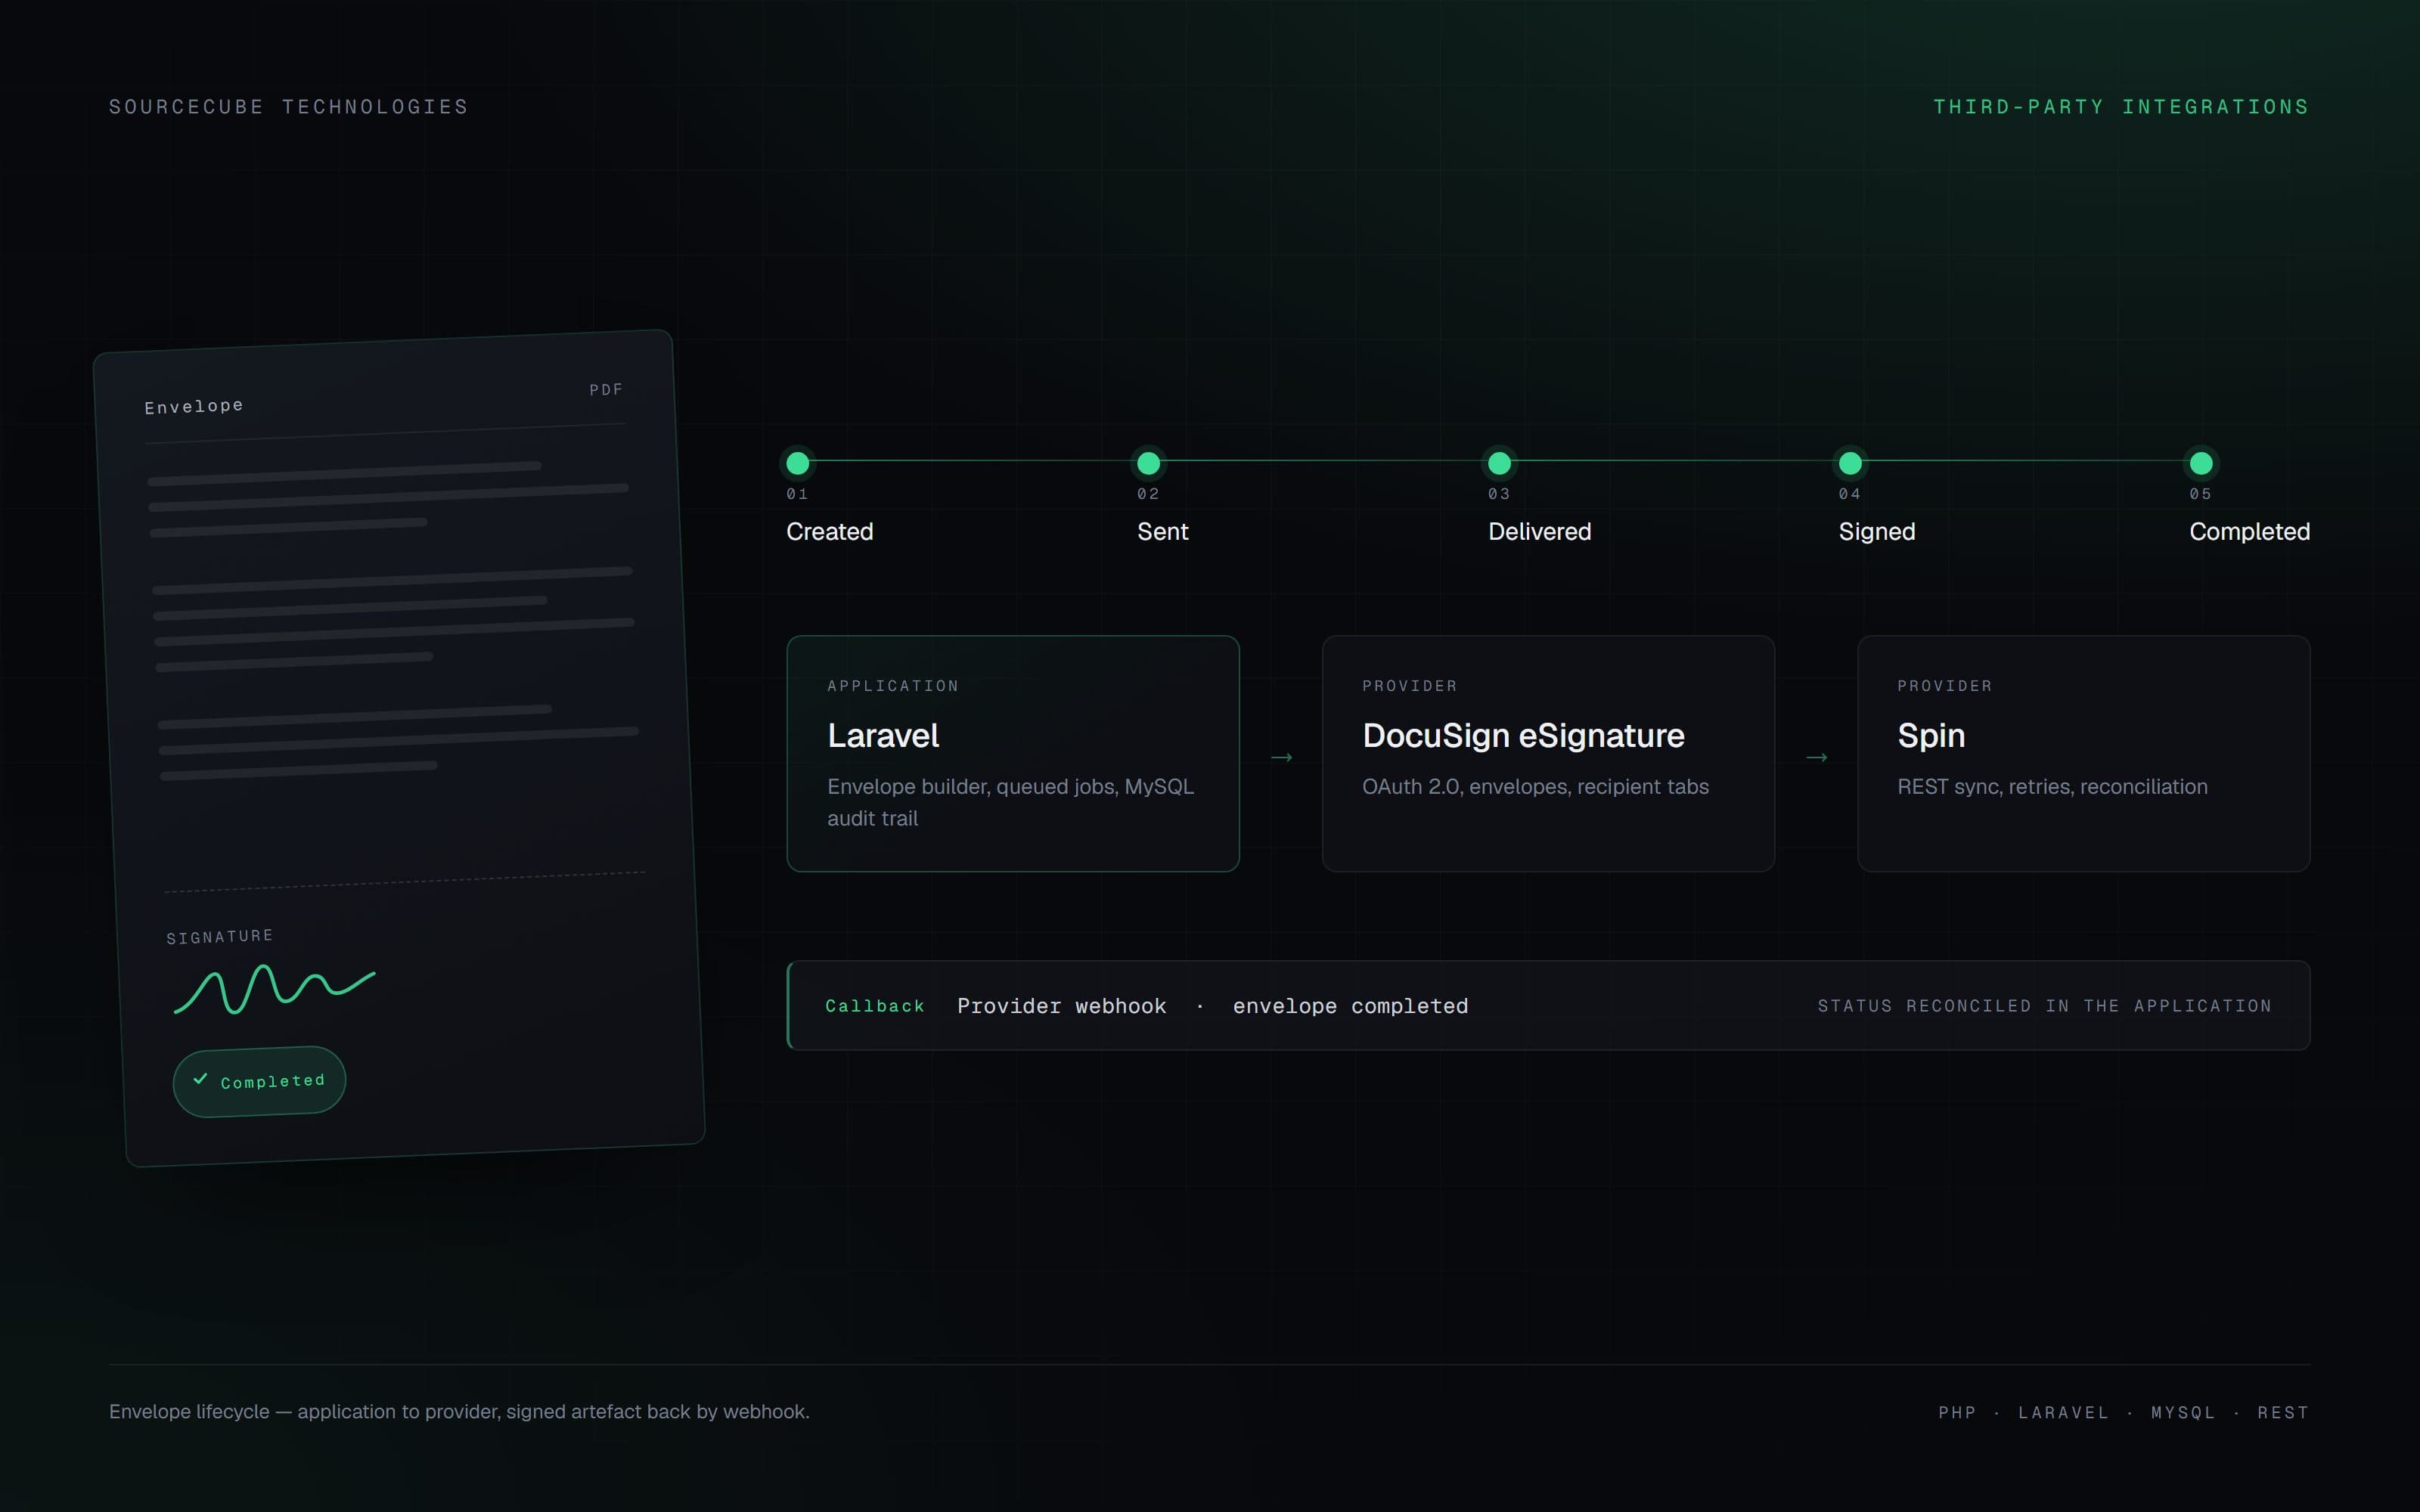
Task: Click the step number 05
Action: point(2201,494)
